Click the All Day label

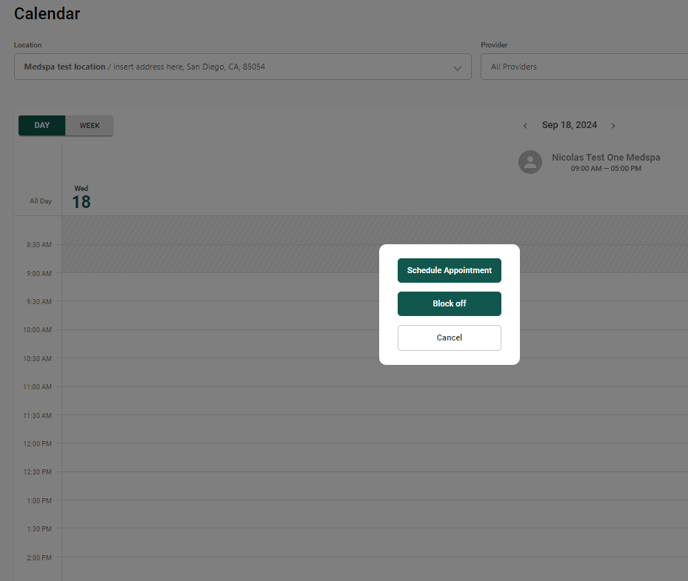click(x=40, y=201)
